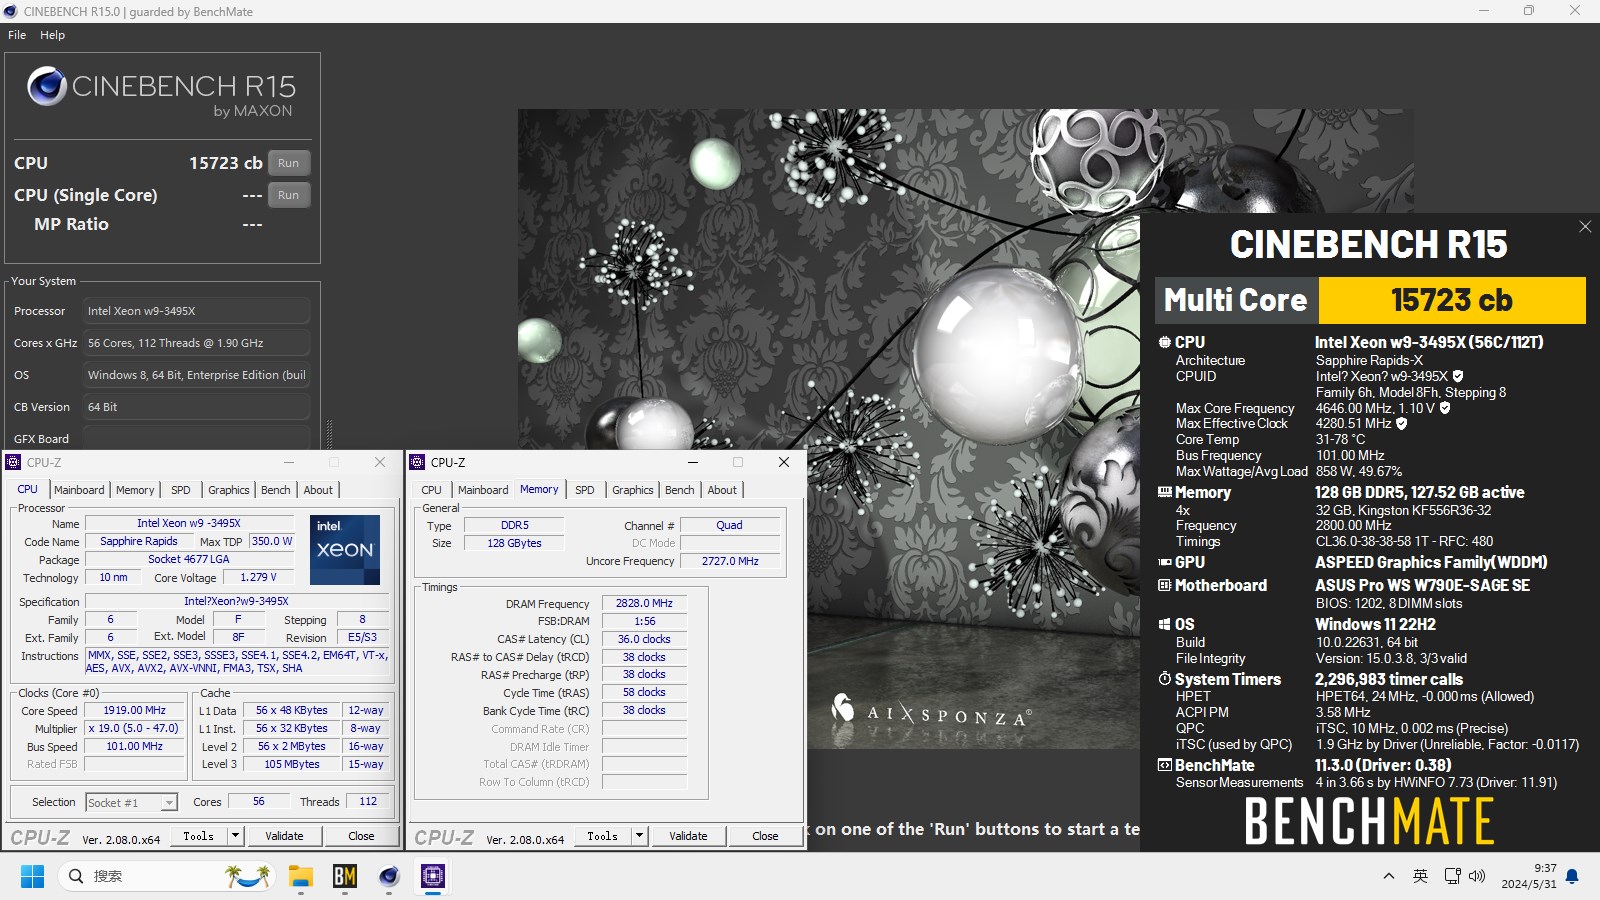This screenshot has height=900, width=1600.
Task: Click shield icon next to 1.10 V
Action: coord(1445,408)
